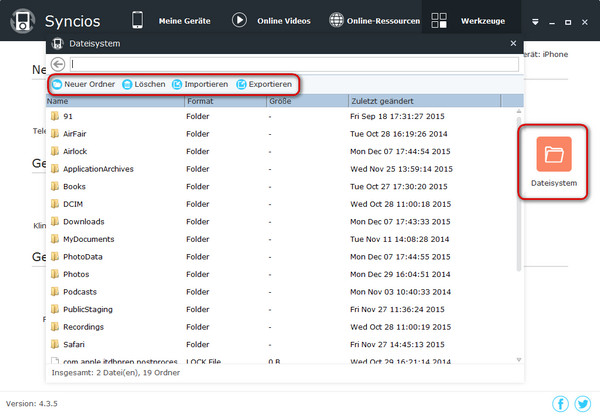Select the PhotoData folder icon
This screenshot has width=600, height=417.
click(x=55, y=256)
